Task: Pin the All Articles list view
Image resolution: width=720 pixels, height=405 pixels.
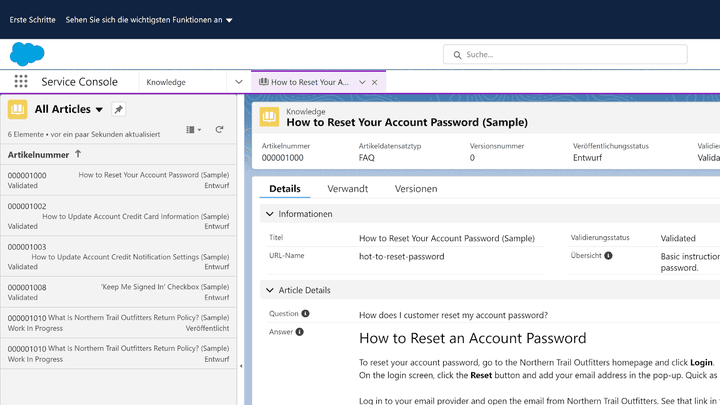Action: pyautogui.click(x=118, y=109)
